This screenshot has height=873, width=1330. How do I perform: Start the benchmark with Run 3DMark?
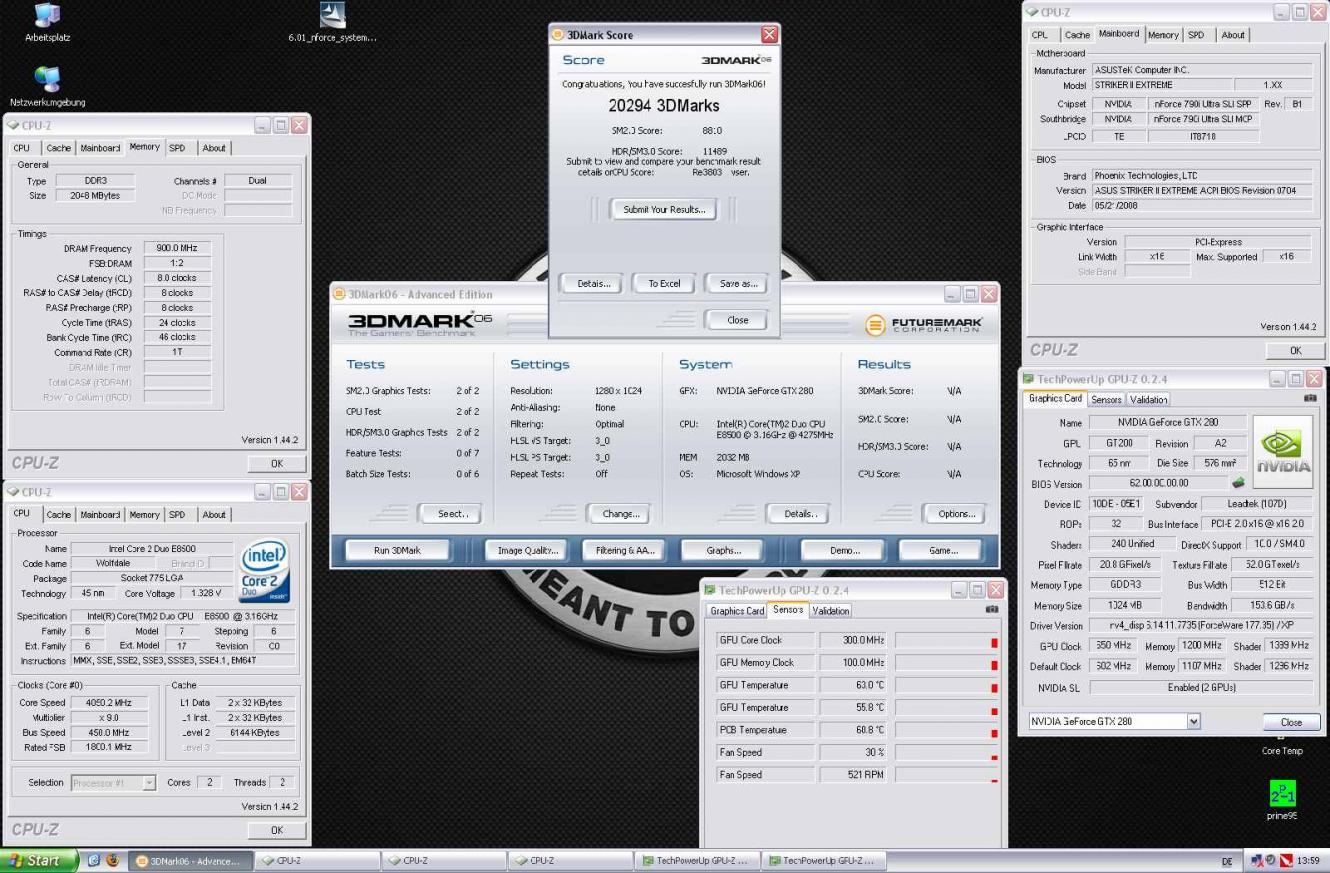pos(397,550)
